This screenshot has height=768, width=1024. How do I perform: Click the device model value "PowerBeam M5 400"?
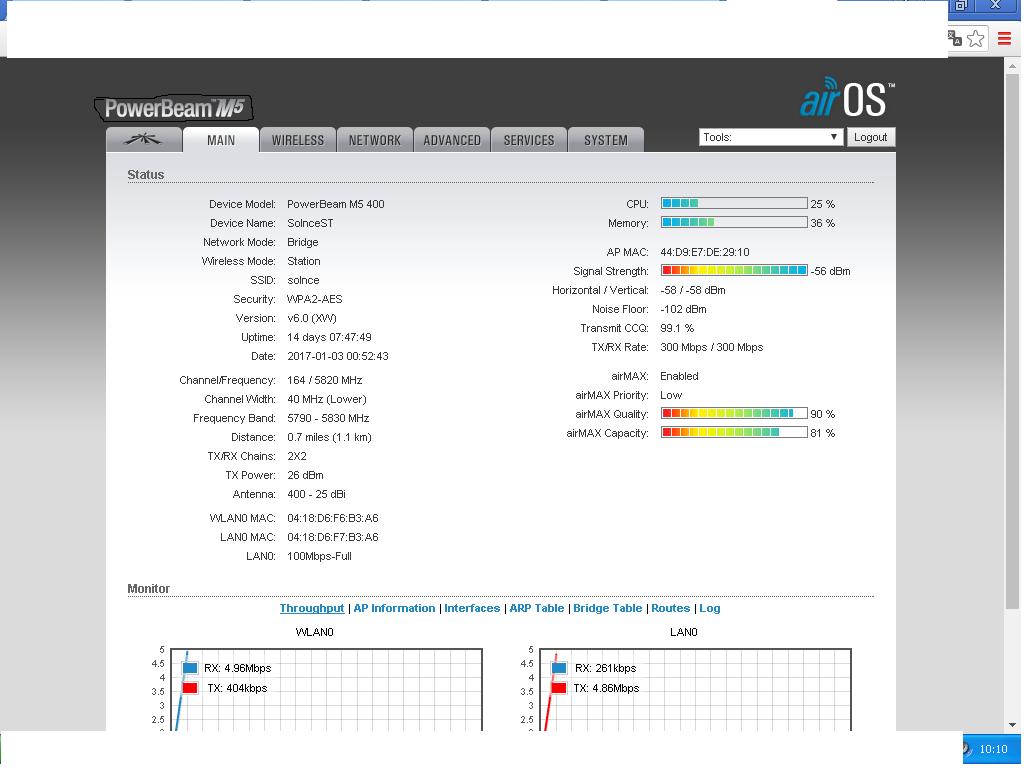tap(336, 204)
